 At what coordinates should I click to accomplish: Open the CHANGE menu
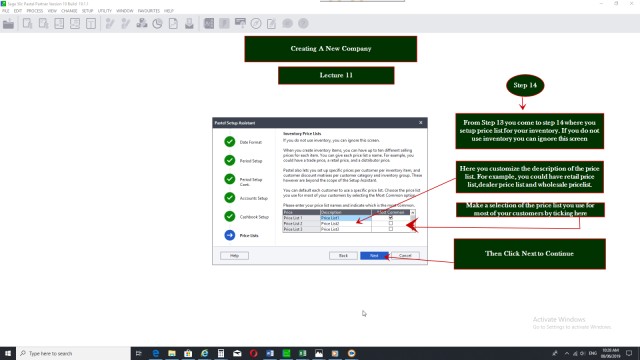pos(69,11)
